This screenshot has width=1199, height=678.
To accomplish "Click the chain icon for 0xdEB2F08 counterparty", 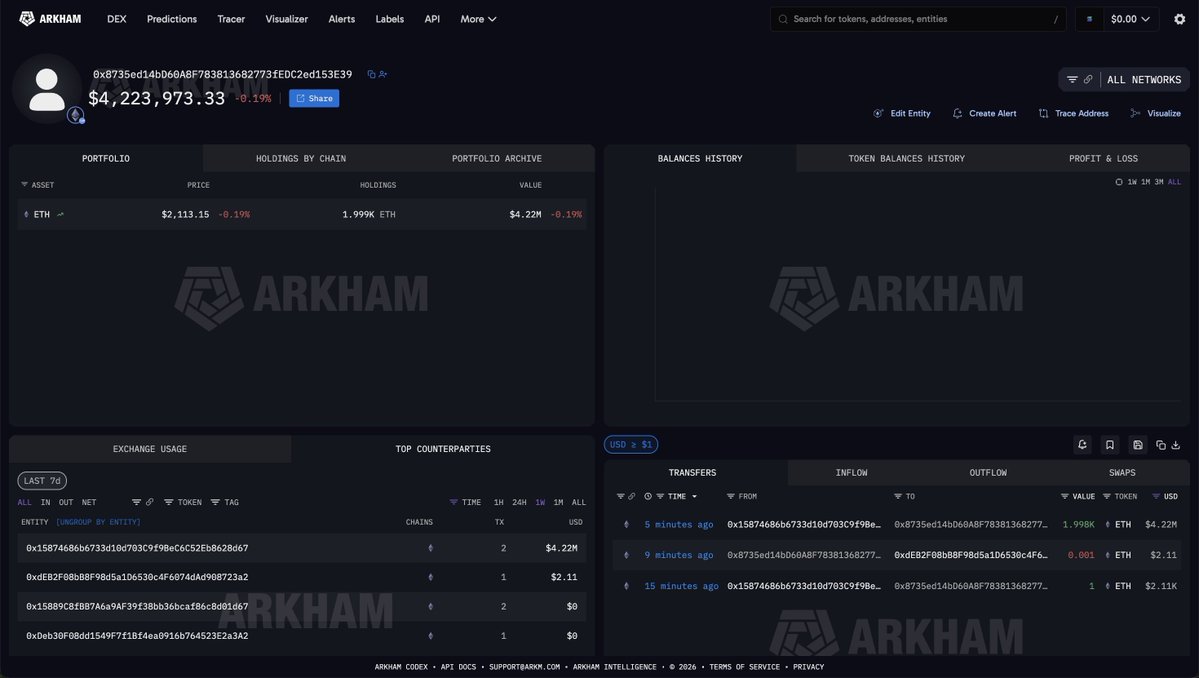I will tap(431, 577).
